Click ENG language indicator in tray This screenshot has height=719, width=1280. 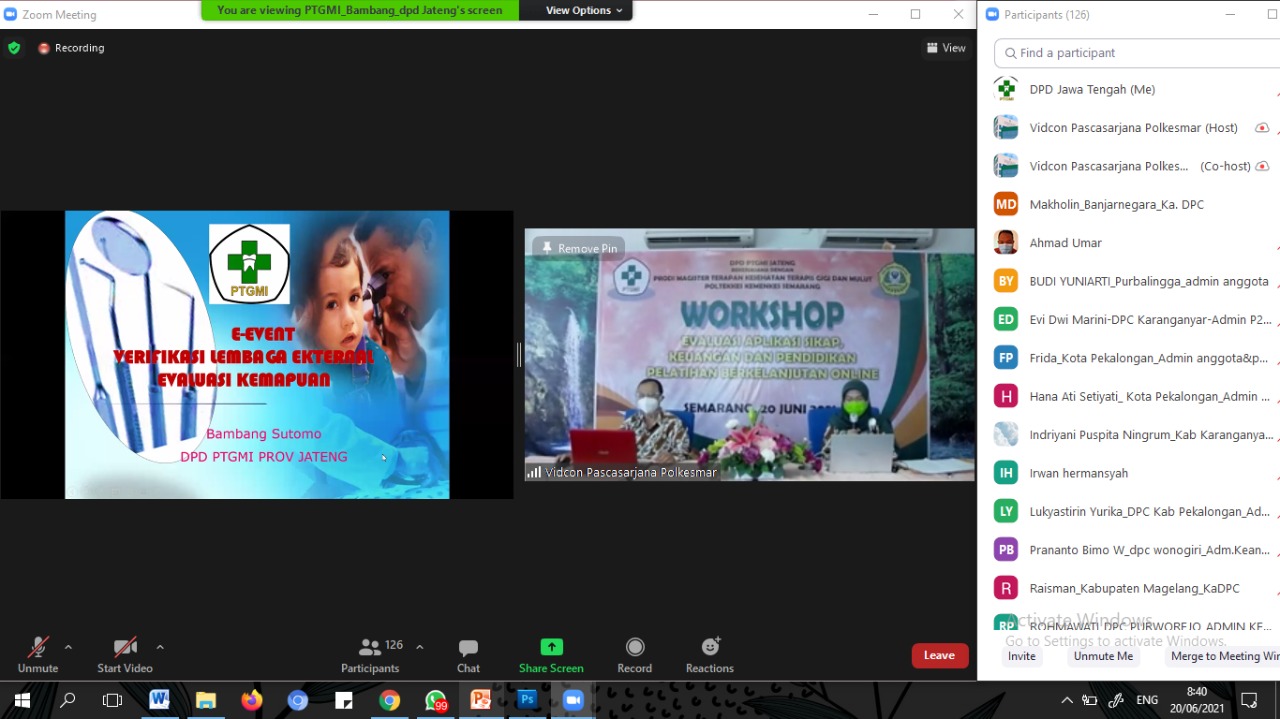[1147, 700]
